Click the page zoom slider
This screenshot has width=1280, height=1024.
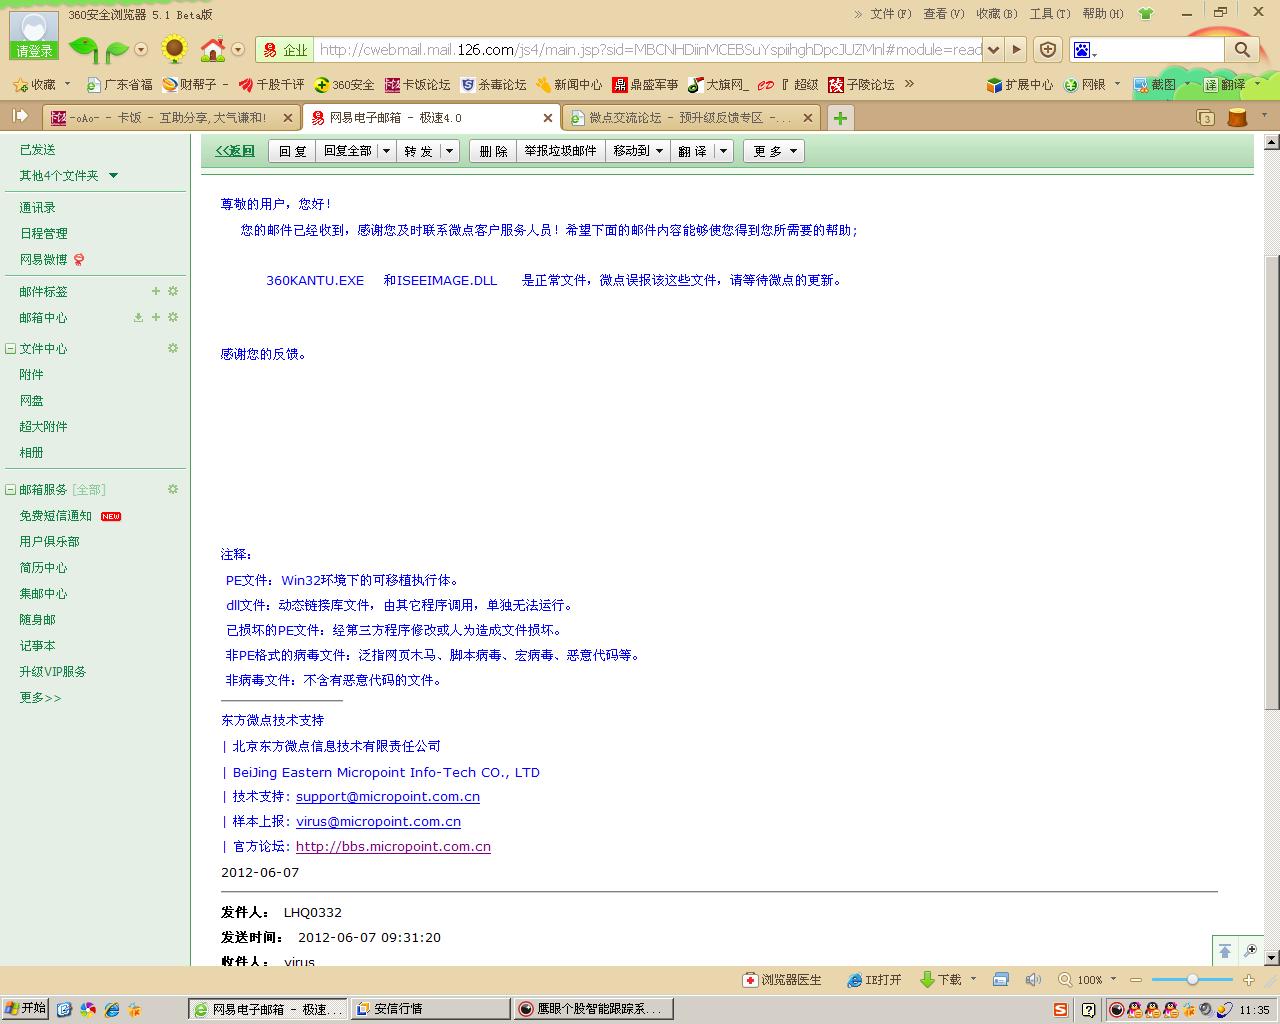pyautogui.click(x=1192, y=980)
